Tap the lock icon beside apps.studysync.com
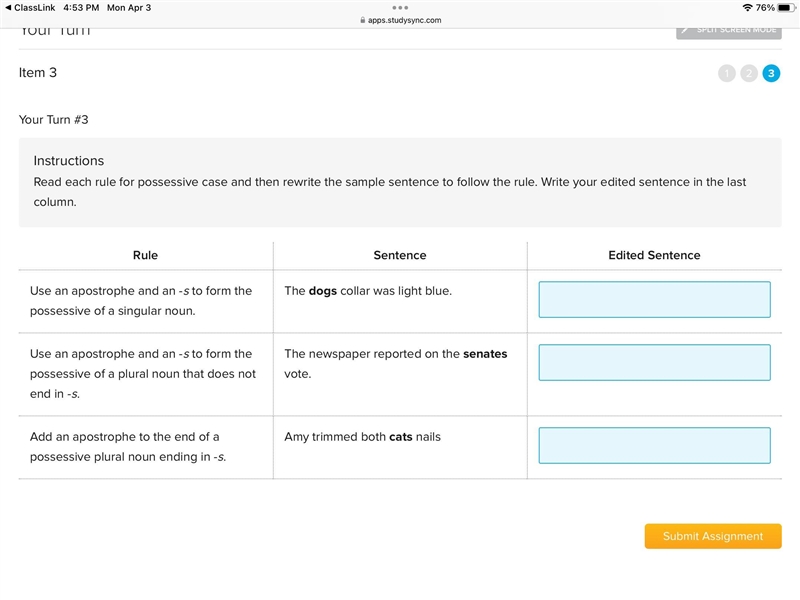Image resolution: width=800 pixels, height=600 pixels. pyautogui.click(x=363, y=20)
